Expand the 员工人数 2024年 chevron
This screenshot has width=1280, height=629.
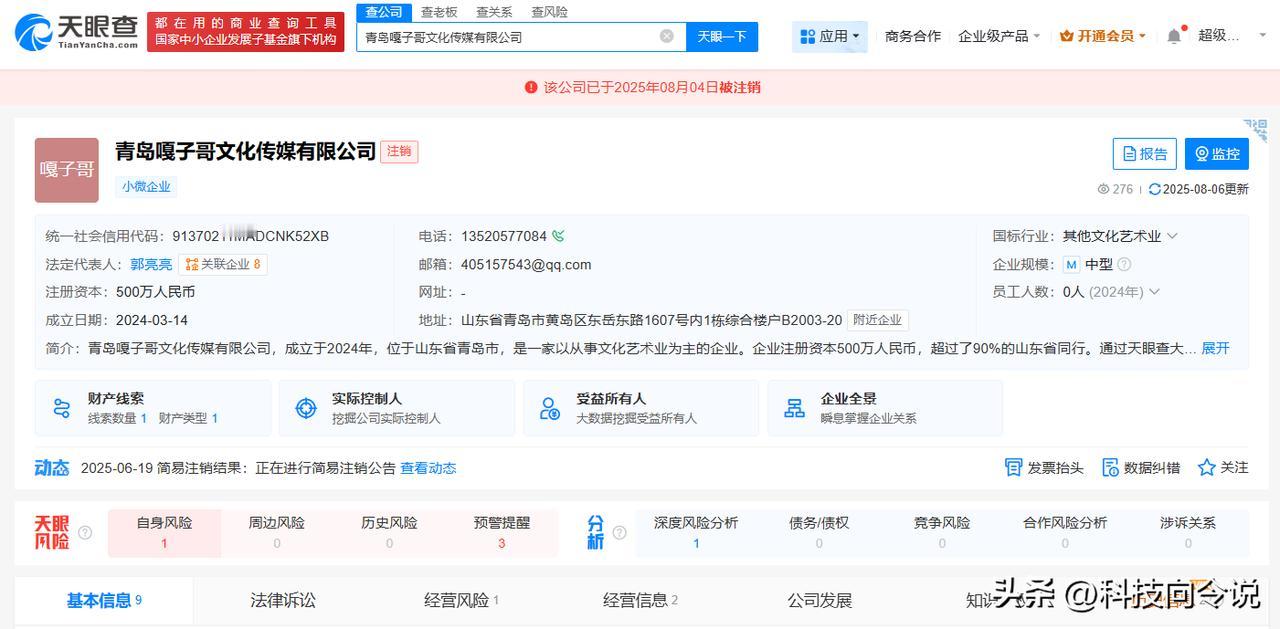tap(1154, 292)
